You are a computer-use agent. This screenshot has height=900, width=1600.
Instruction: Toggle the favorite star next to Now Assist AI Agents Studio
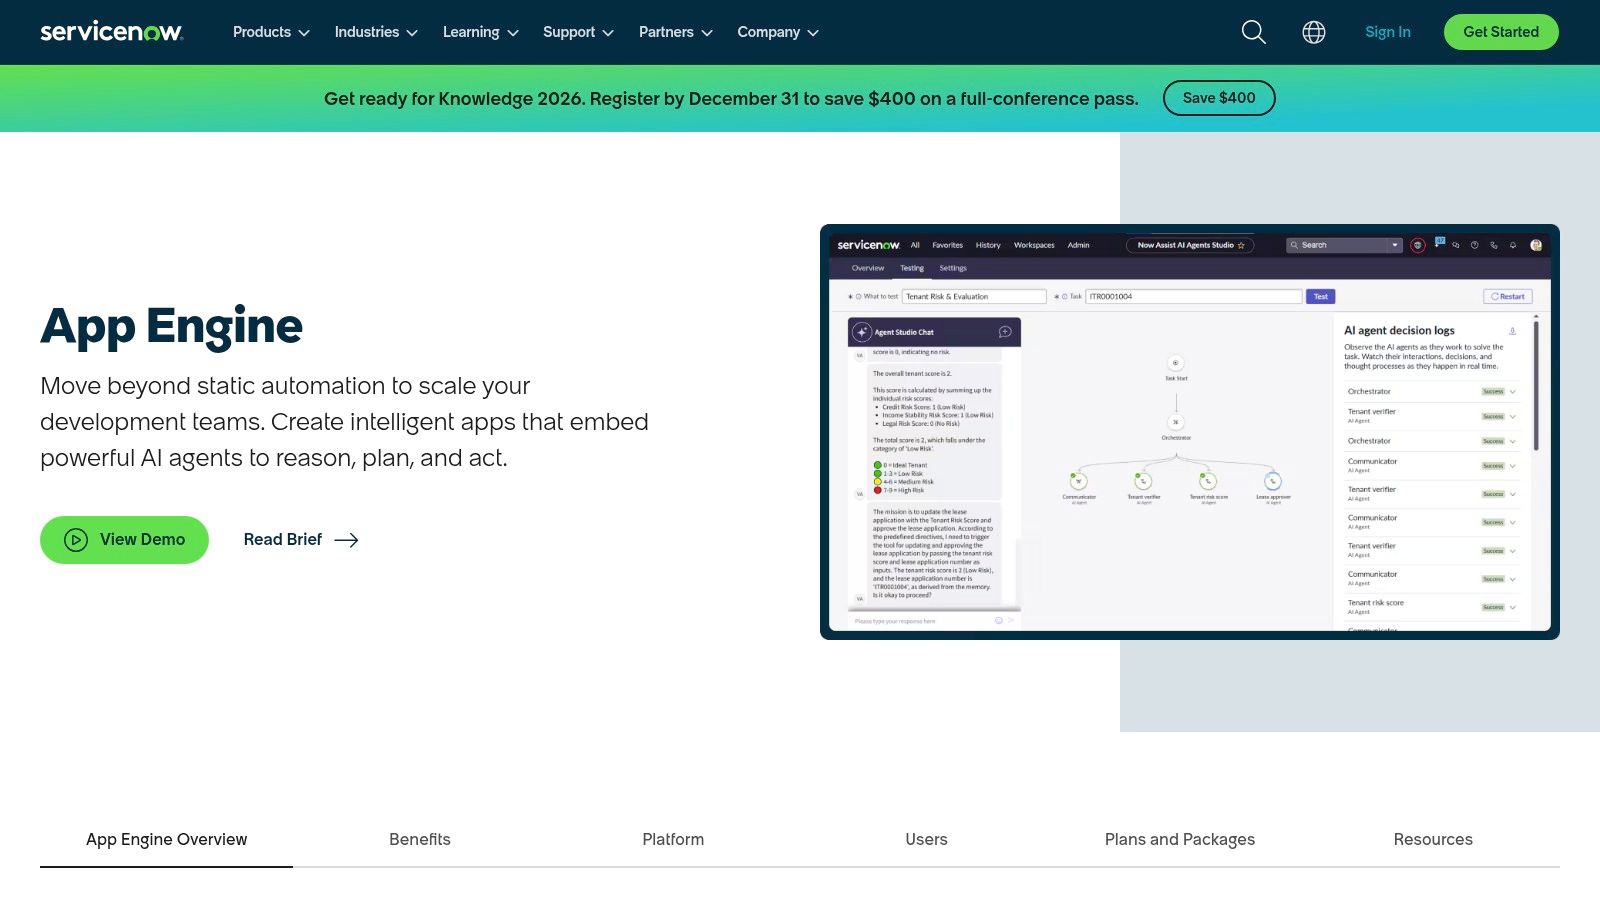(1240, 245)
